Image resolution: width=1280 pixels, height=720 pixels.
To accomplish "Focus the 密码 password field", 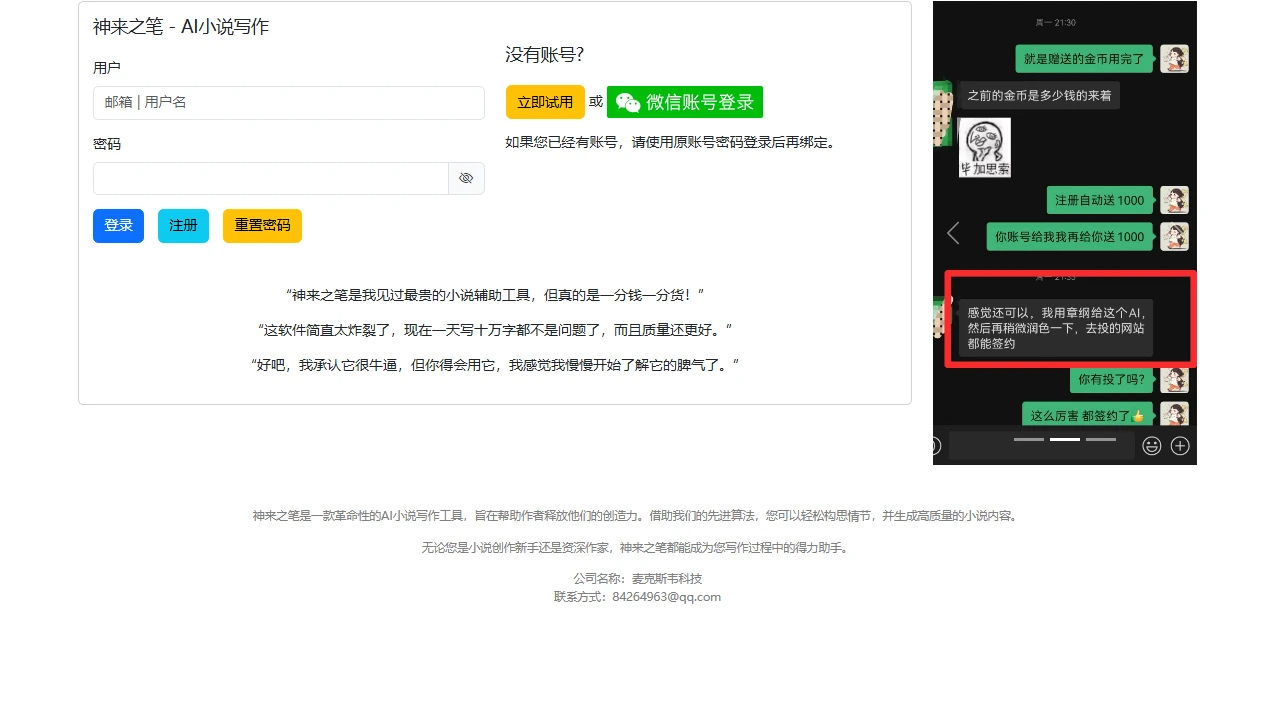I will [270, 179].
